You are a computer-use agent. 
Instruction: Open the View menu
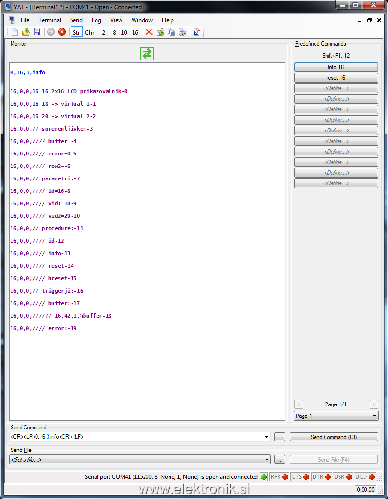[x=116, y=20]
